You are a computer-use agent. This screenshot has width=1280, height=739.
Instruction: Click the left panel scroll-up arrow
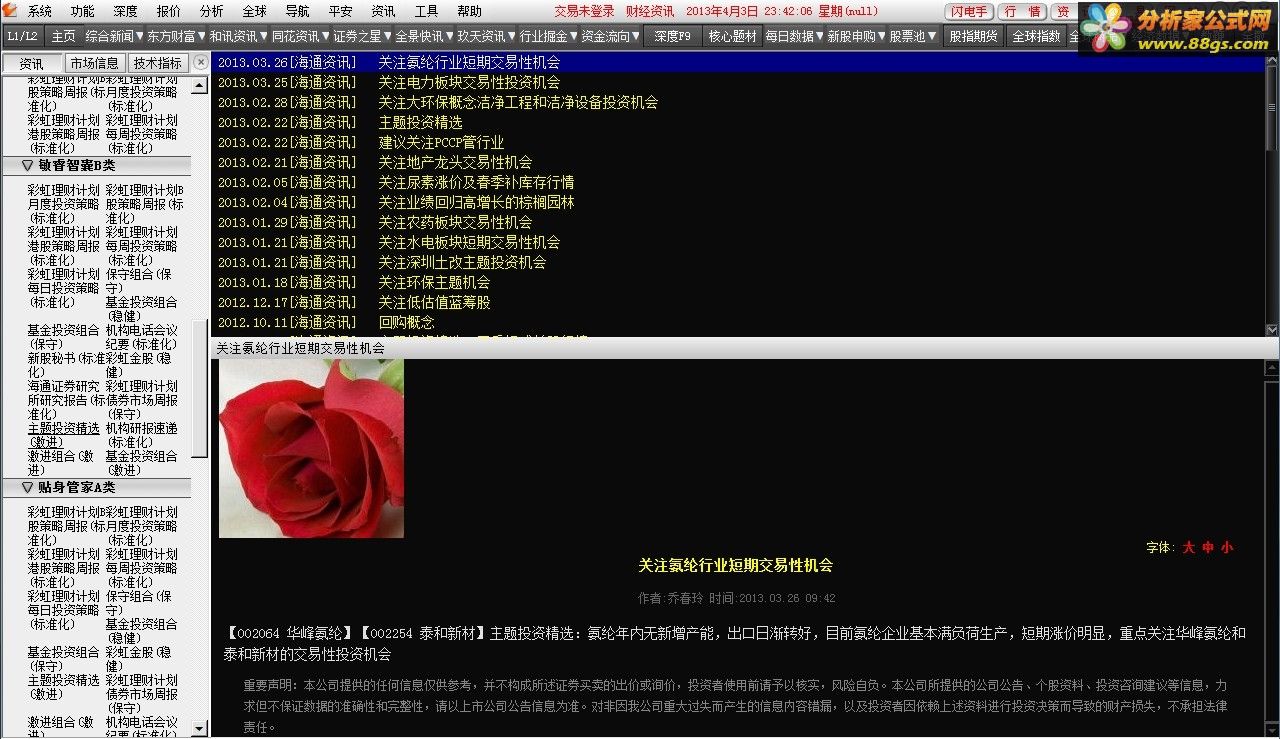(x=199, y=86)
